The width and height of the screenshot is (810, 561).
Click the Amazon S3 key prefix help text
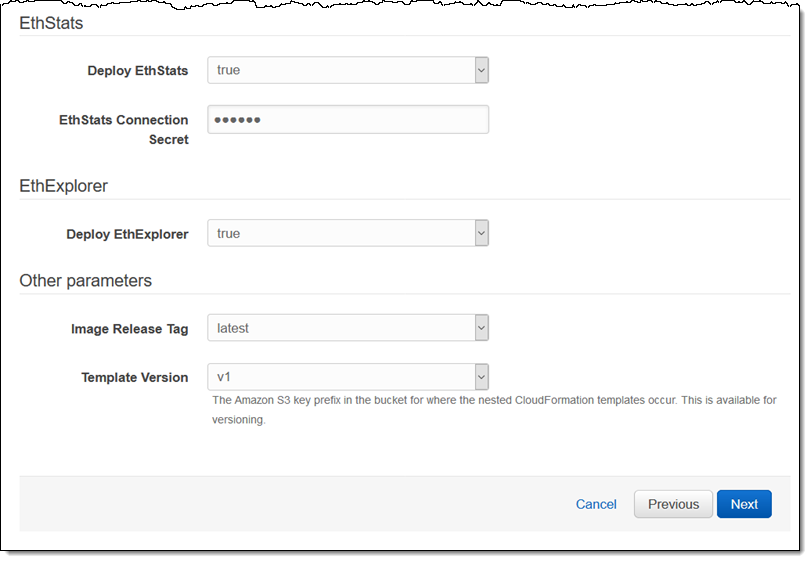[494, 410]
